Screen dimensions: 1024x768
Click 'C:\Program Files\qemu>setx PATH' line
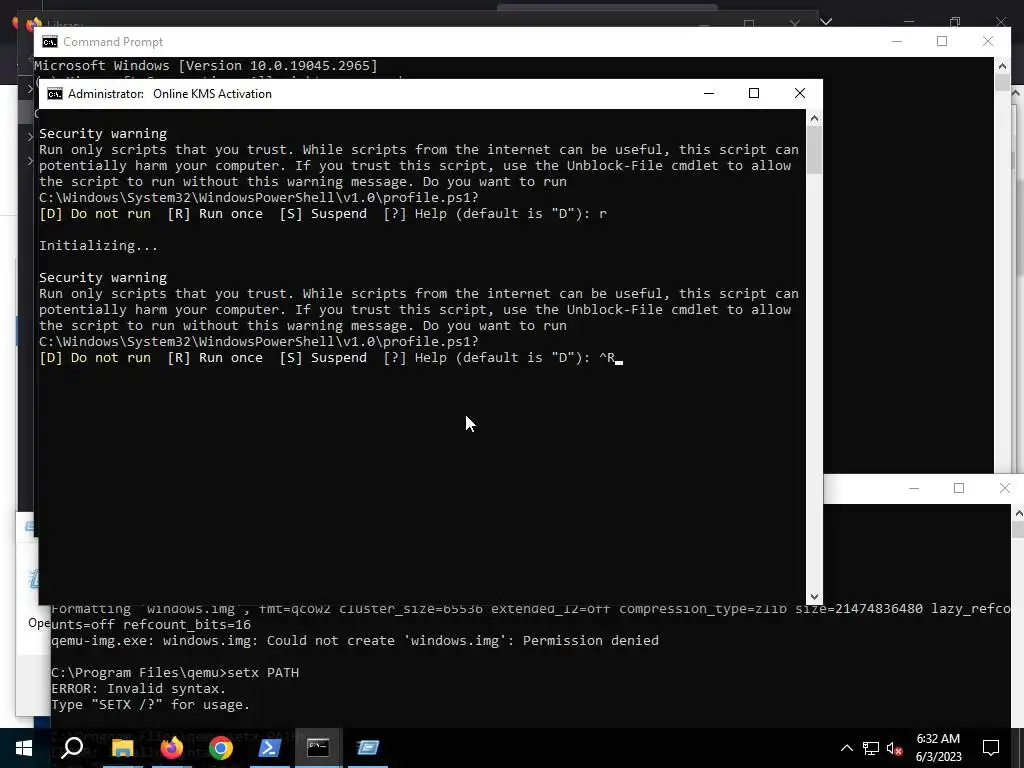(x=175, y=673)
